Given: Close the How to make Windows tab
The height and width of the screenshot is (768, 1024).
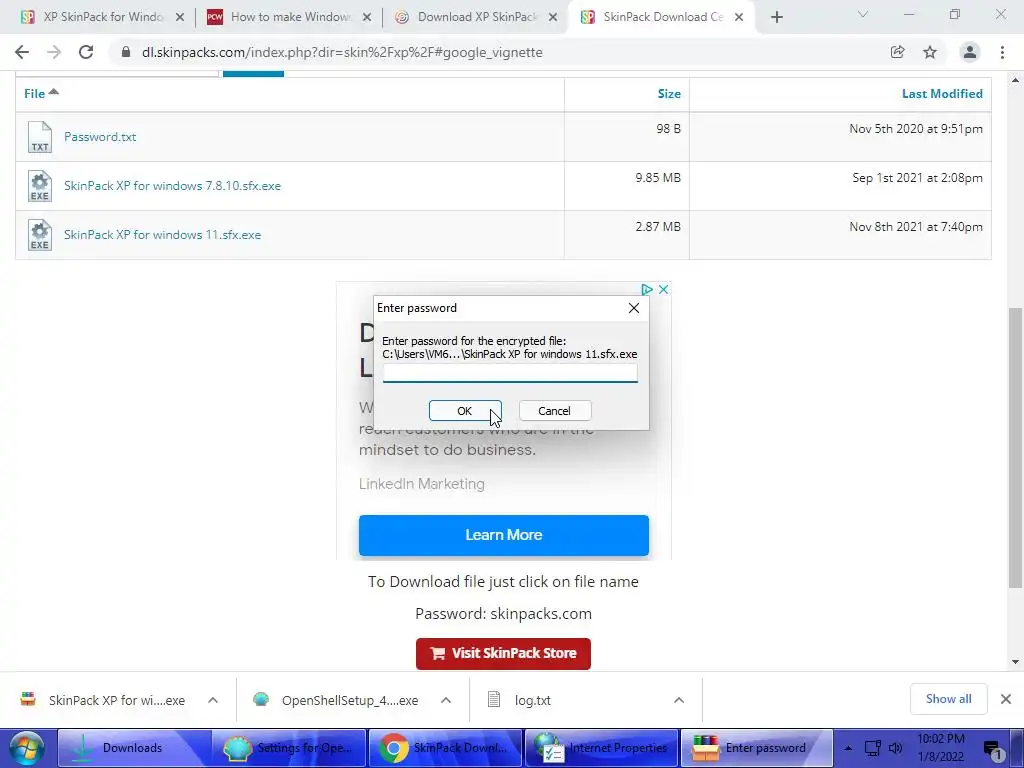Looking at the screenshot, I should click(367, 18).
